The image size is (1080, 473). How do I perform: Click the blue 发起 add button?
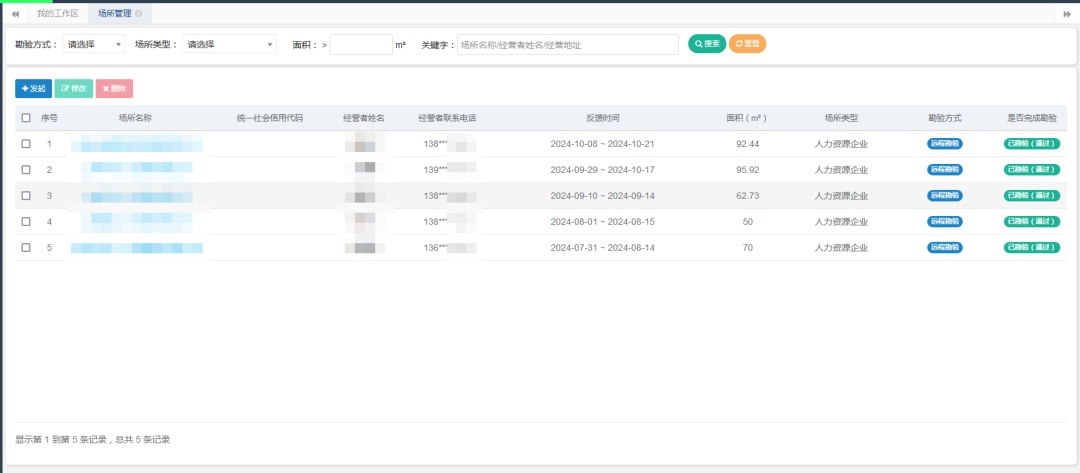coord(33,89)
